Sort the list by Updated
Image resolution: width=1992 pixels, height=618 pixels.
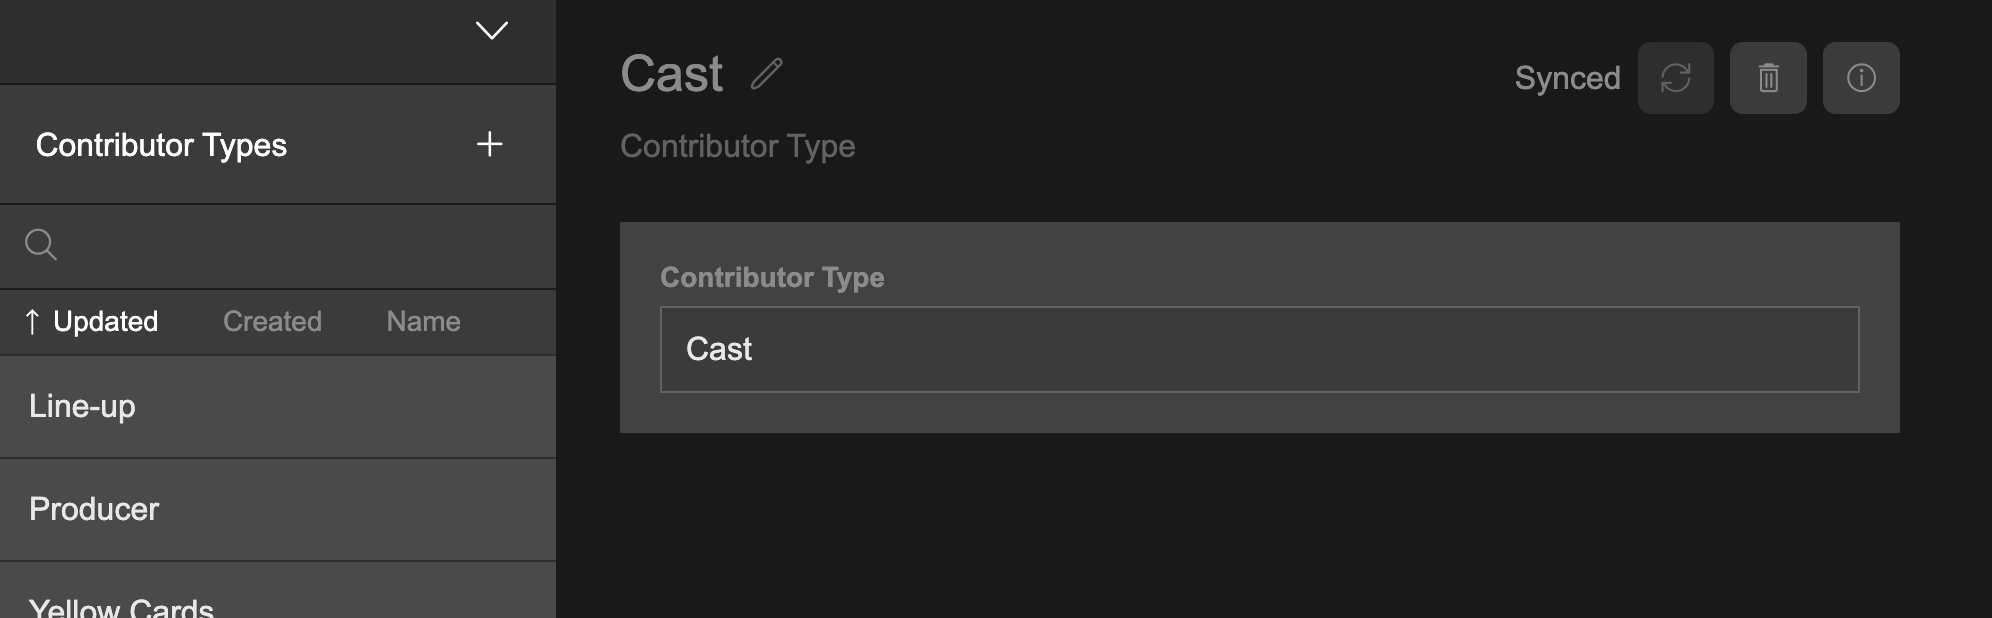tap(105, 322)
